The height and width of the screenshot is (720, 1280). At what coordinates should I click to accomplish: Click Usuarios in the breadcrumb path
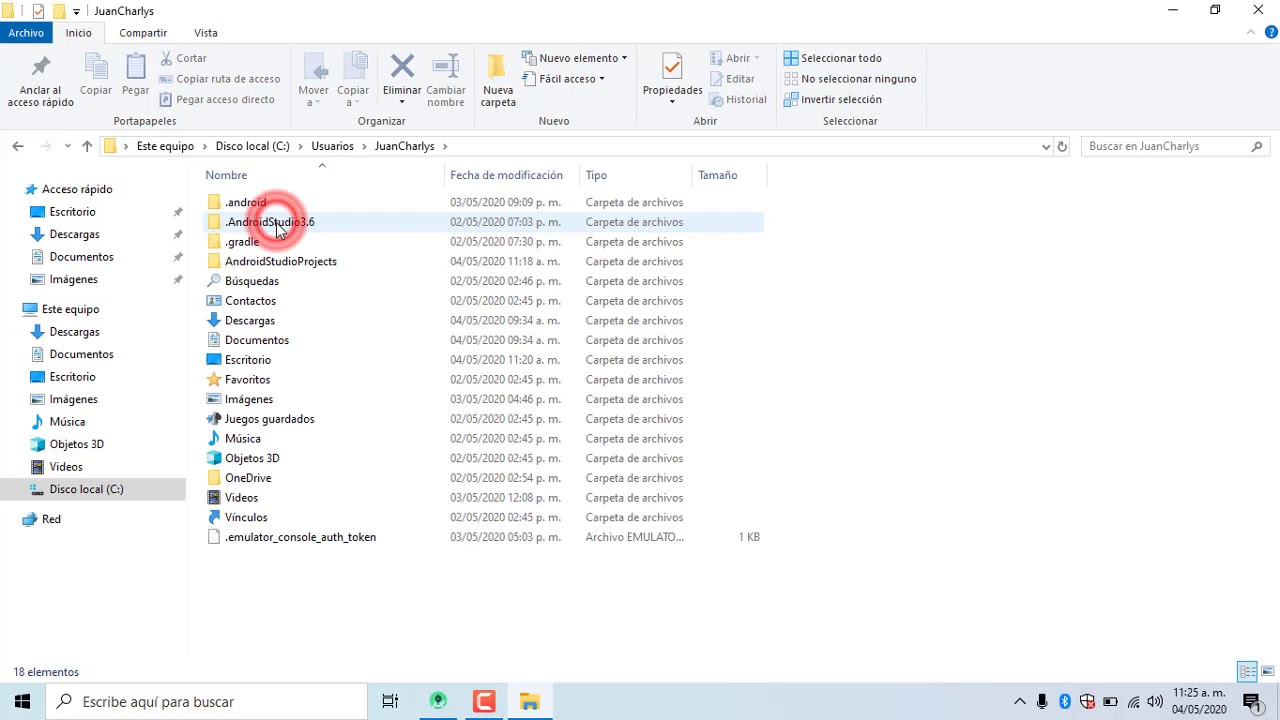(x=332, y=146)
